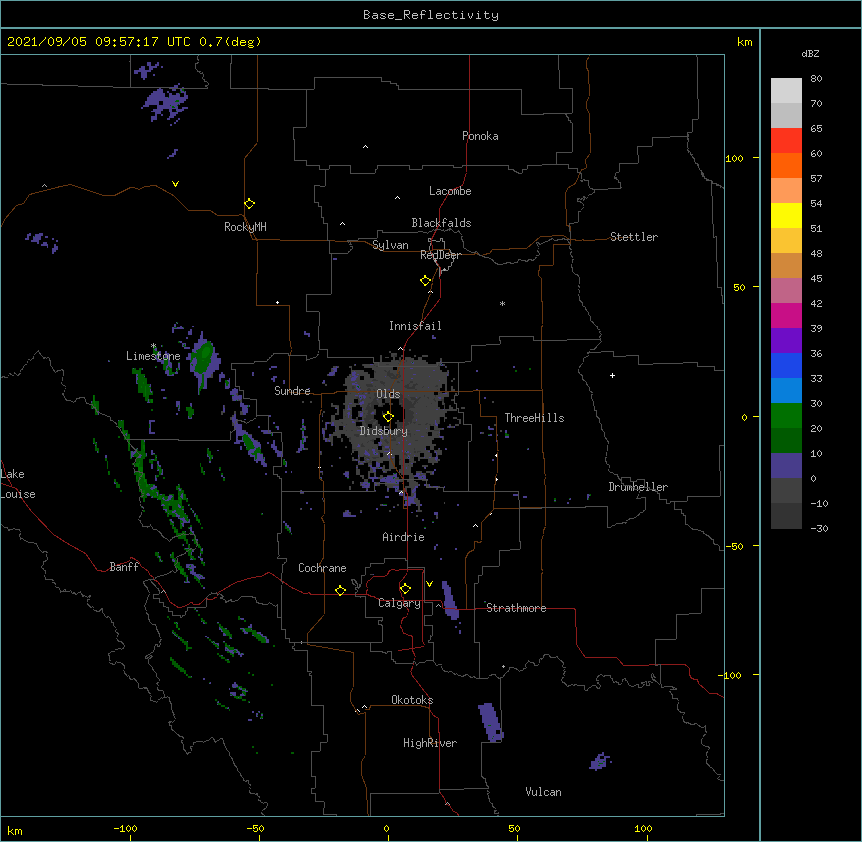Click the HighRiver label
862x842 pixels.
(430, 743)
